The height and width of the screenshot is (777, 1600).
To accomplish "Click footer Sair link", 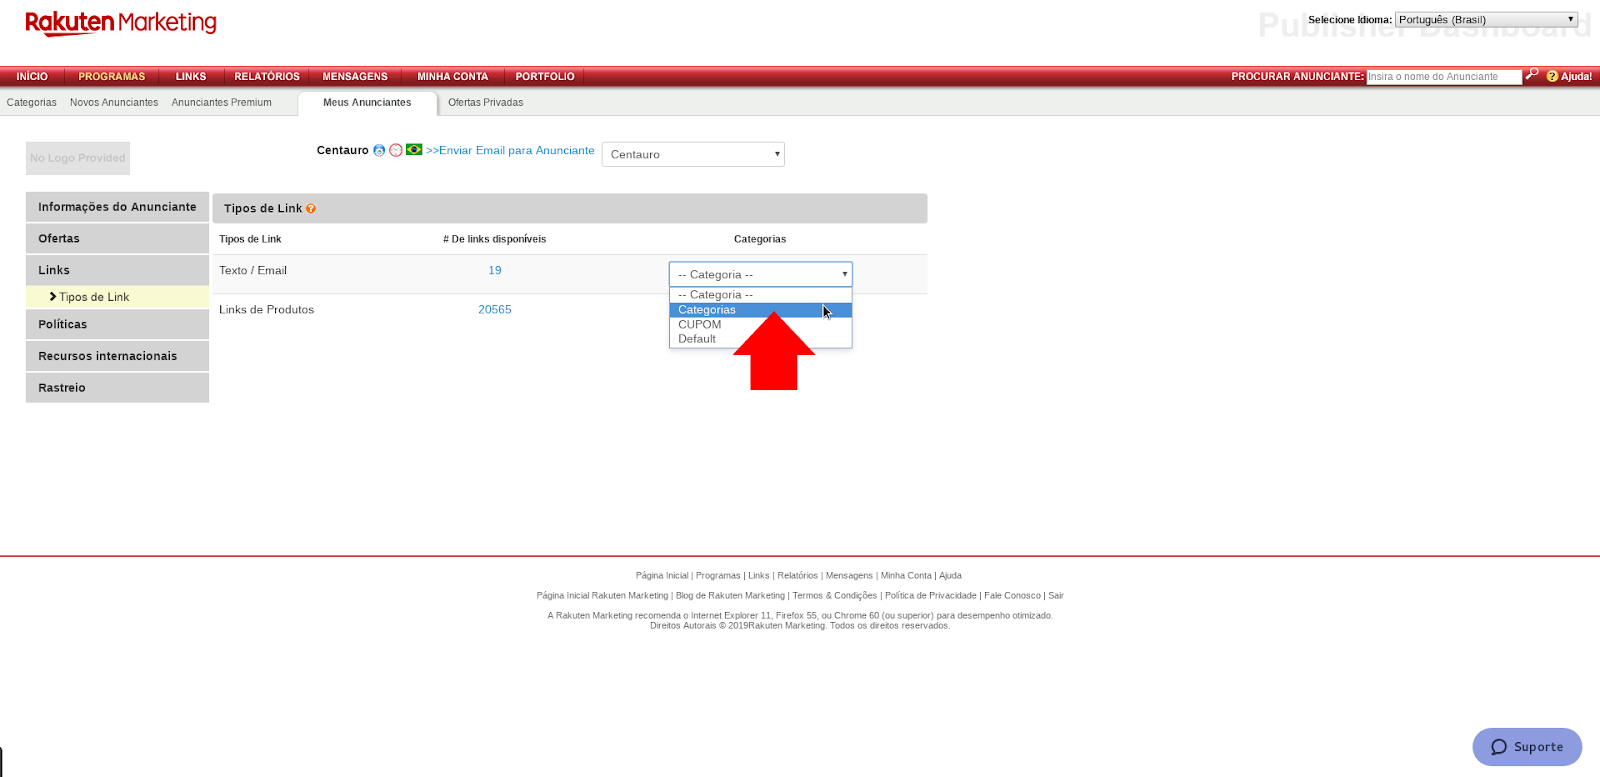I will [x=1056, y=595].
